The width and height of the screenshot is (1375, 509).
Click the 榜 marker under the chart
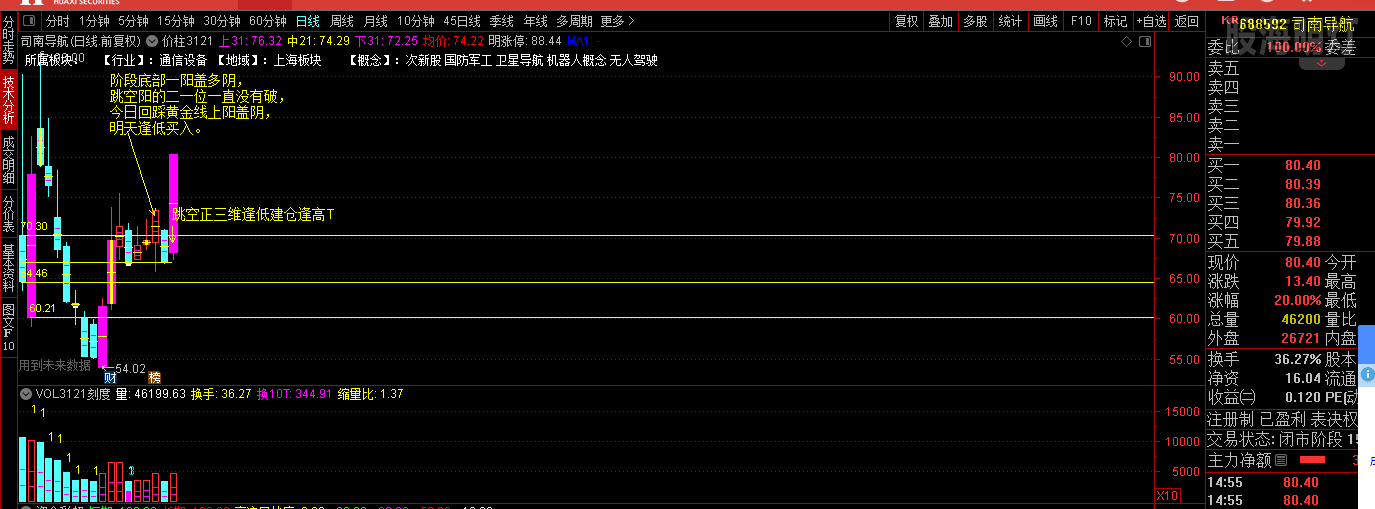coord(154,377)
